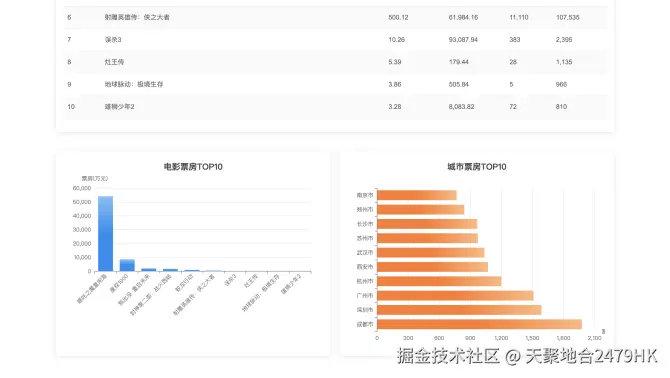The image size is (670, 378).
Task: Click the 3.28 value in row 10
Action: pyautogui.click(x=395, y=107)
